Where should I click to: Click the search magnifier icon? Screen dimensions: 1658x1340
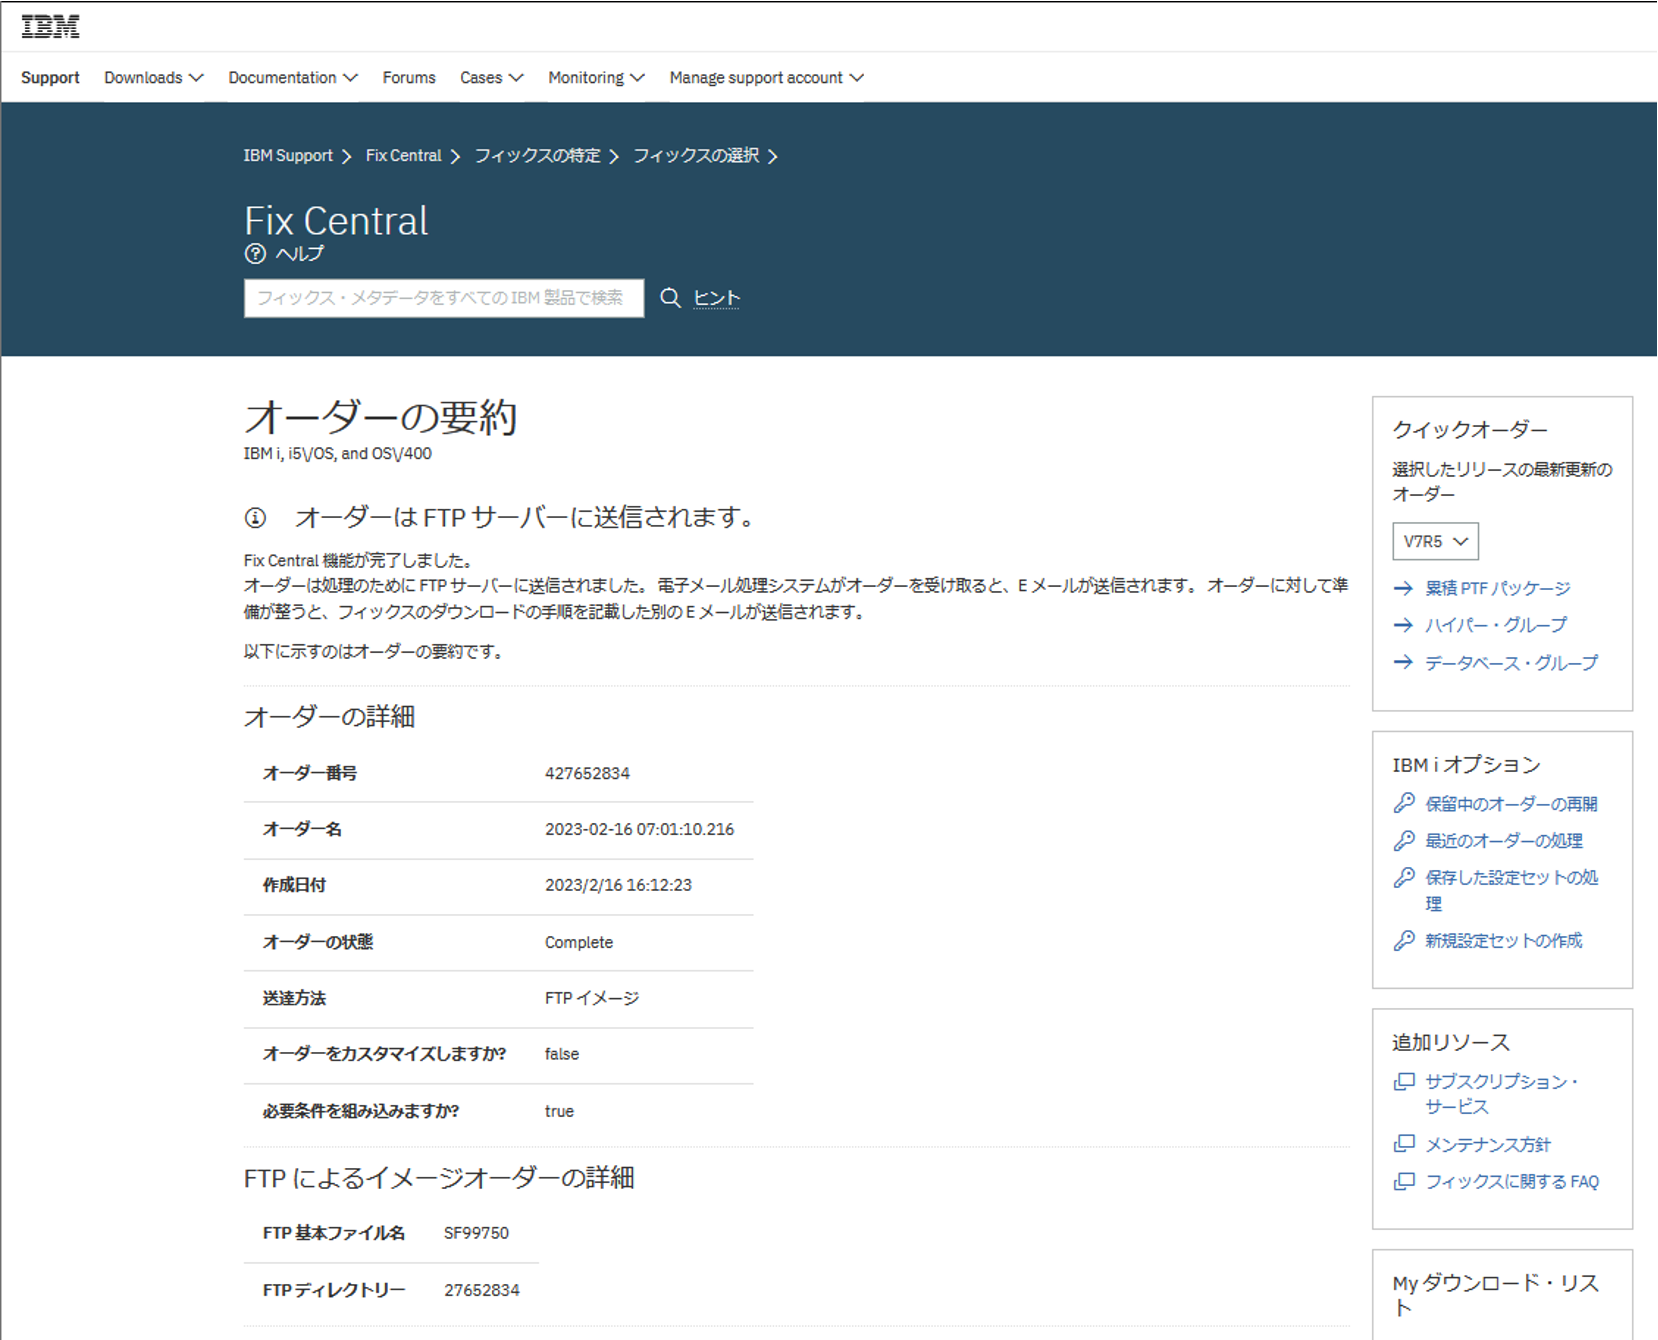pyautogui.click(x=670, y=298)
